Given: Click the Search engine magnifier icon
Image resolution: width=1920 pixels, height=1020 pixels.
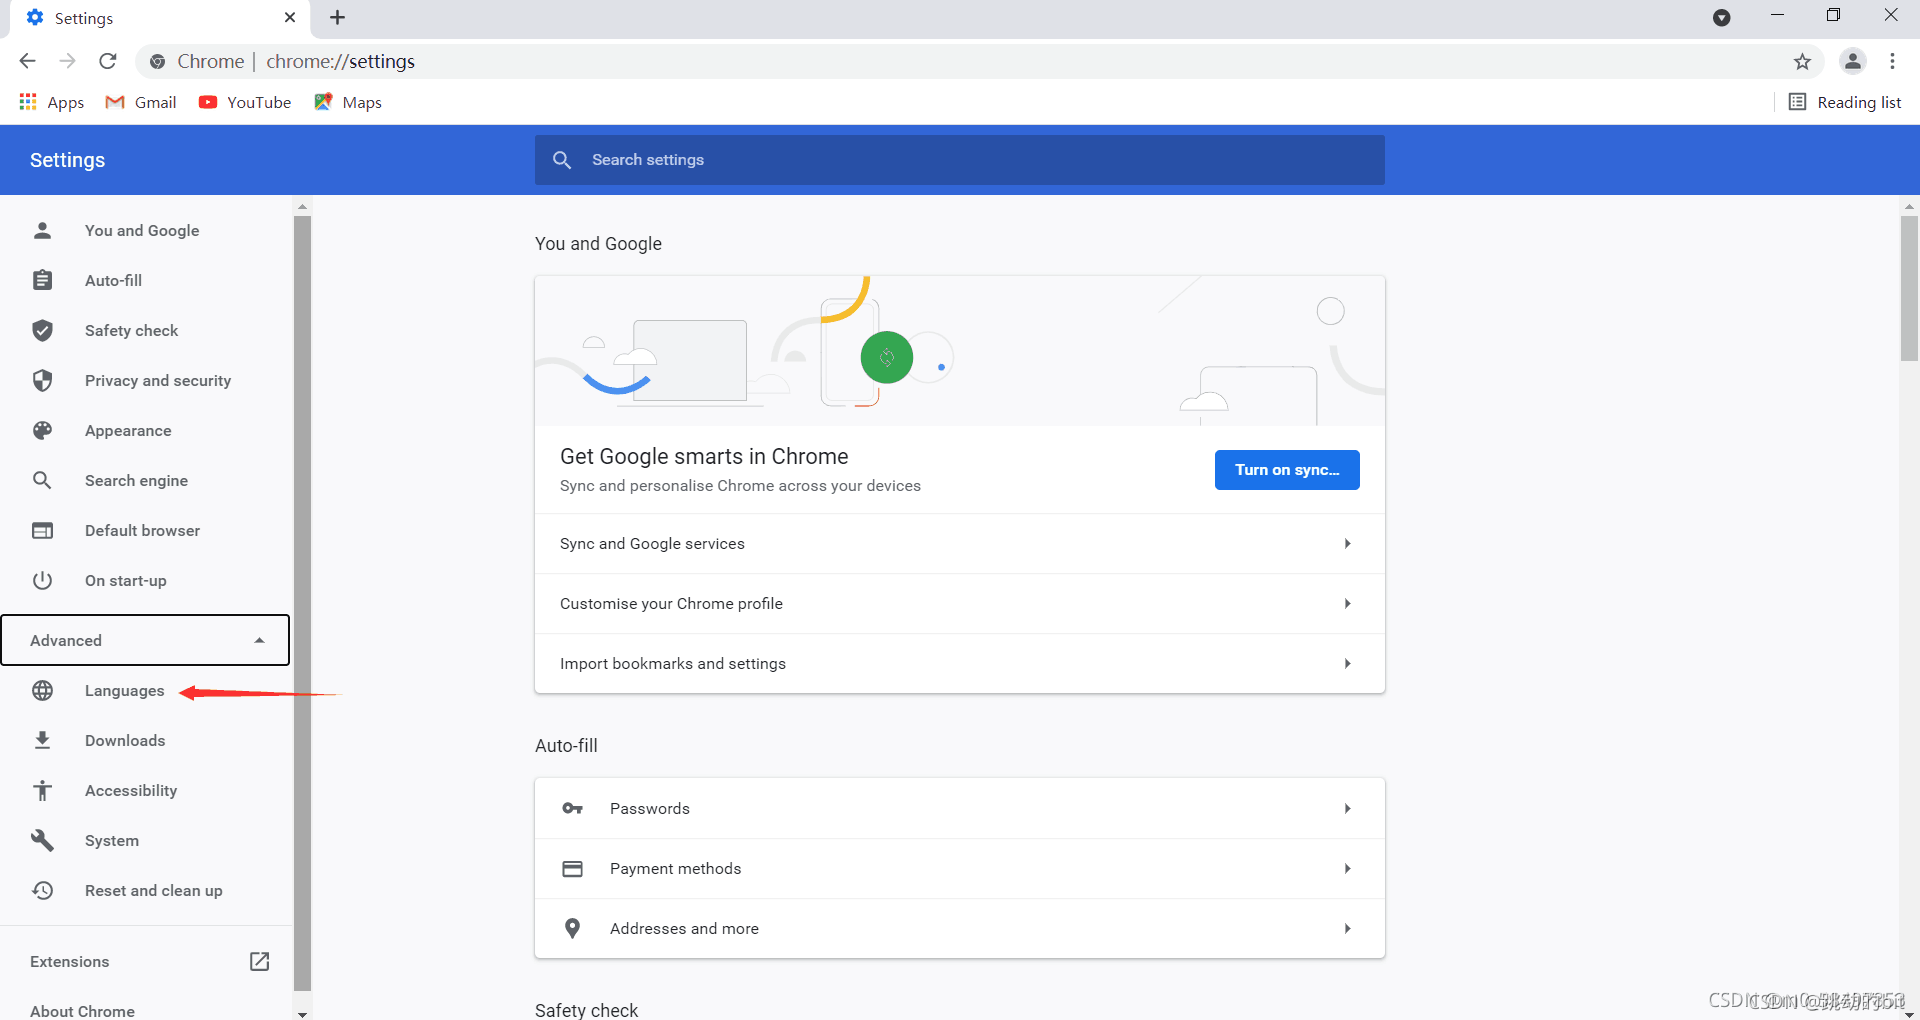Looking at the screenshot, I should point(42,480).
